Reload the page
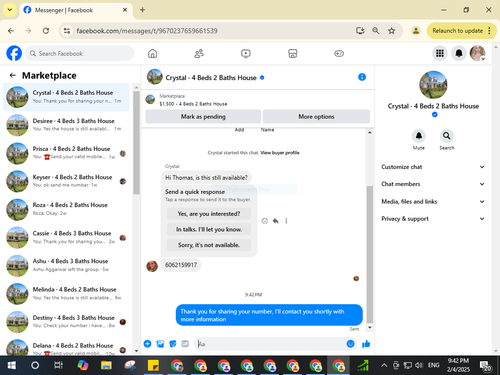 coord(46,31)
